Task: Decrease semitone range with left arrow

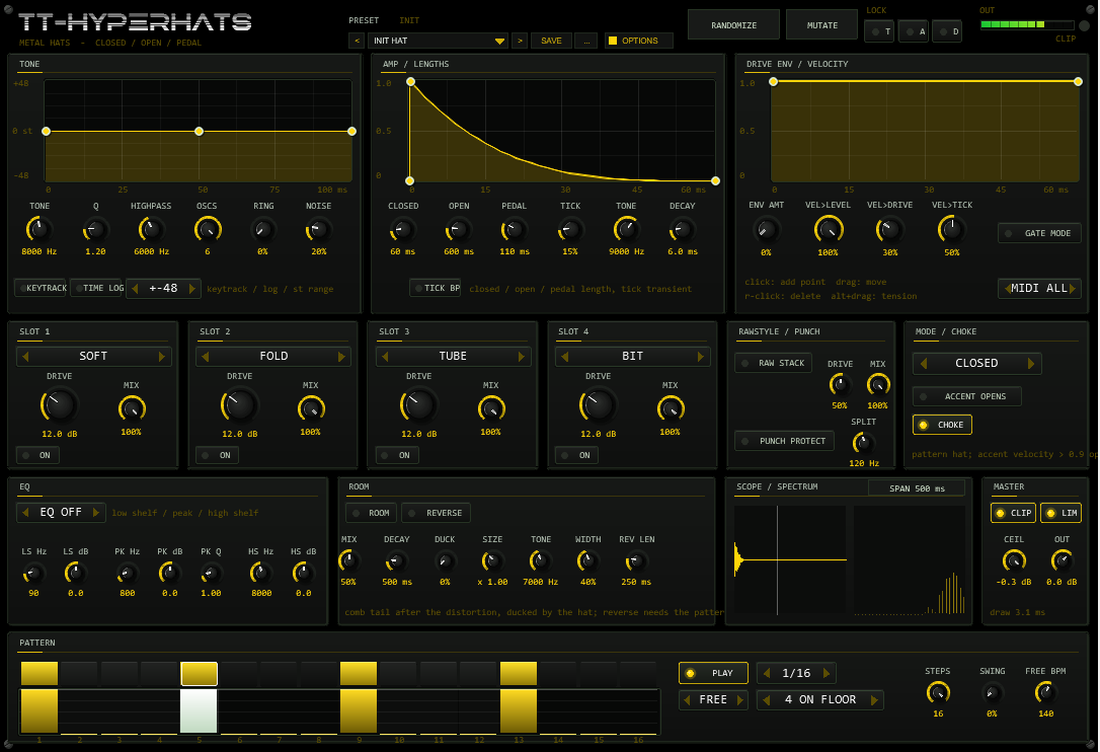Action: tap(135, 288)
